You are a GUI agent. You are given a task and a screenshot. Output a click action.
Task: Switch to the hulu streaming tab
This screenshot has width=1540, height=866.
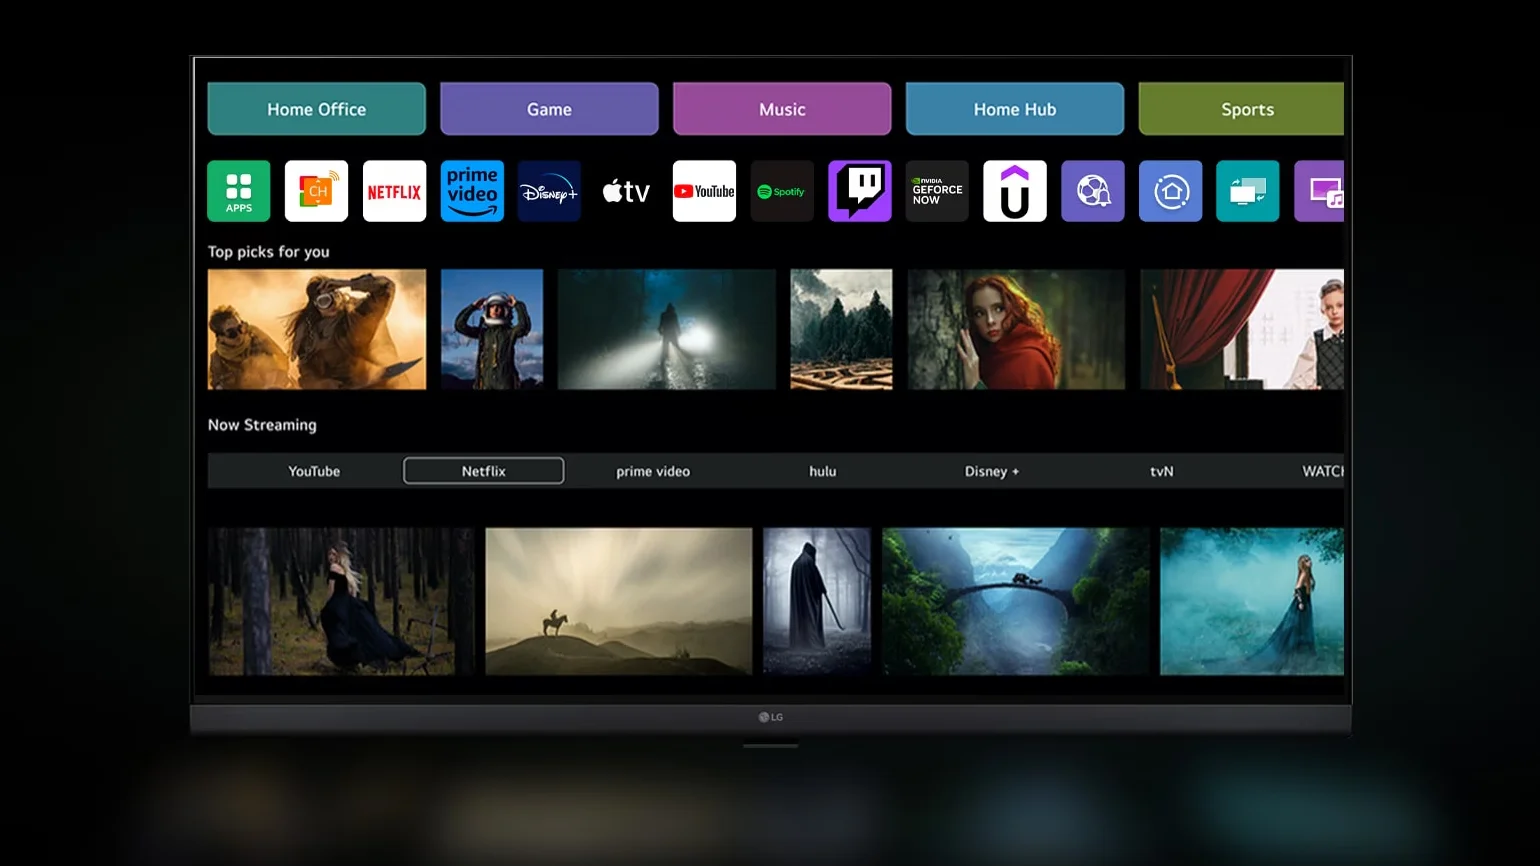(822, 471)
